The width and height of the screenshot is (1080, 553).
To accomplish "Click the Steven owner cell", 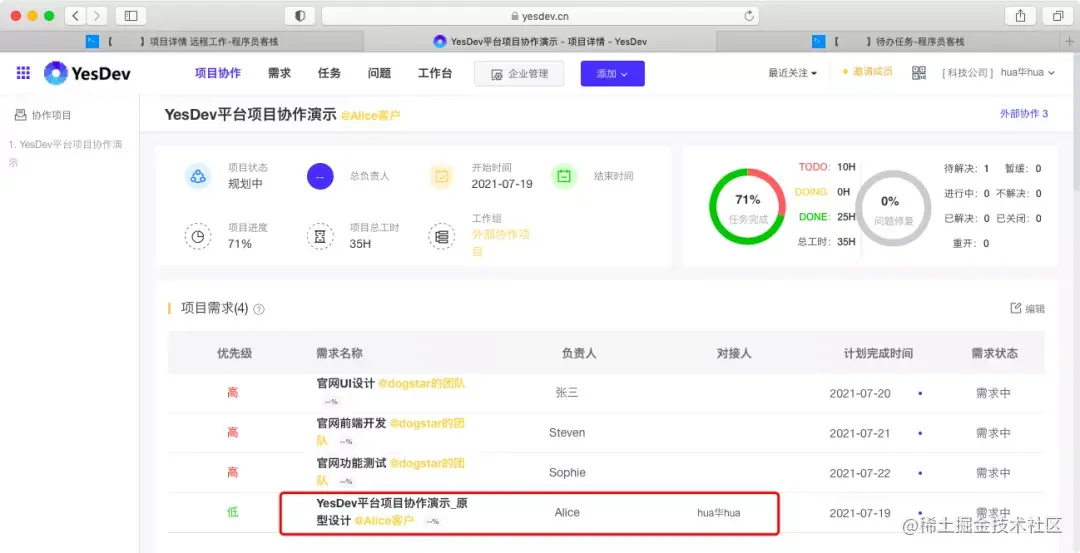I will pos(567,432).
